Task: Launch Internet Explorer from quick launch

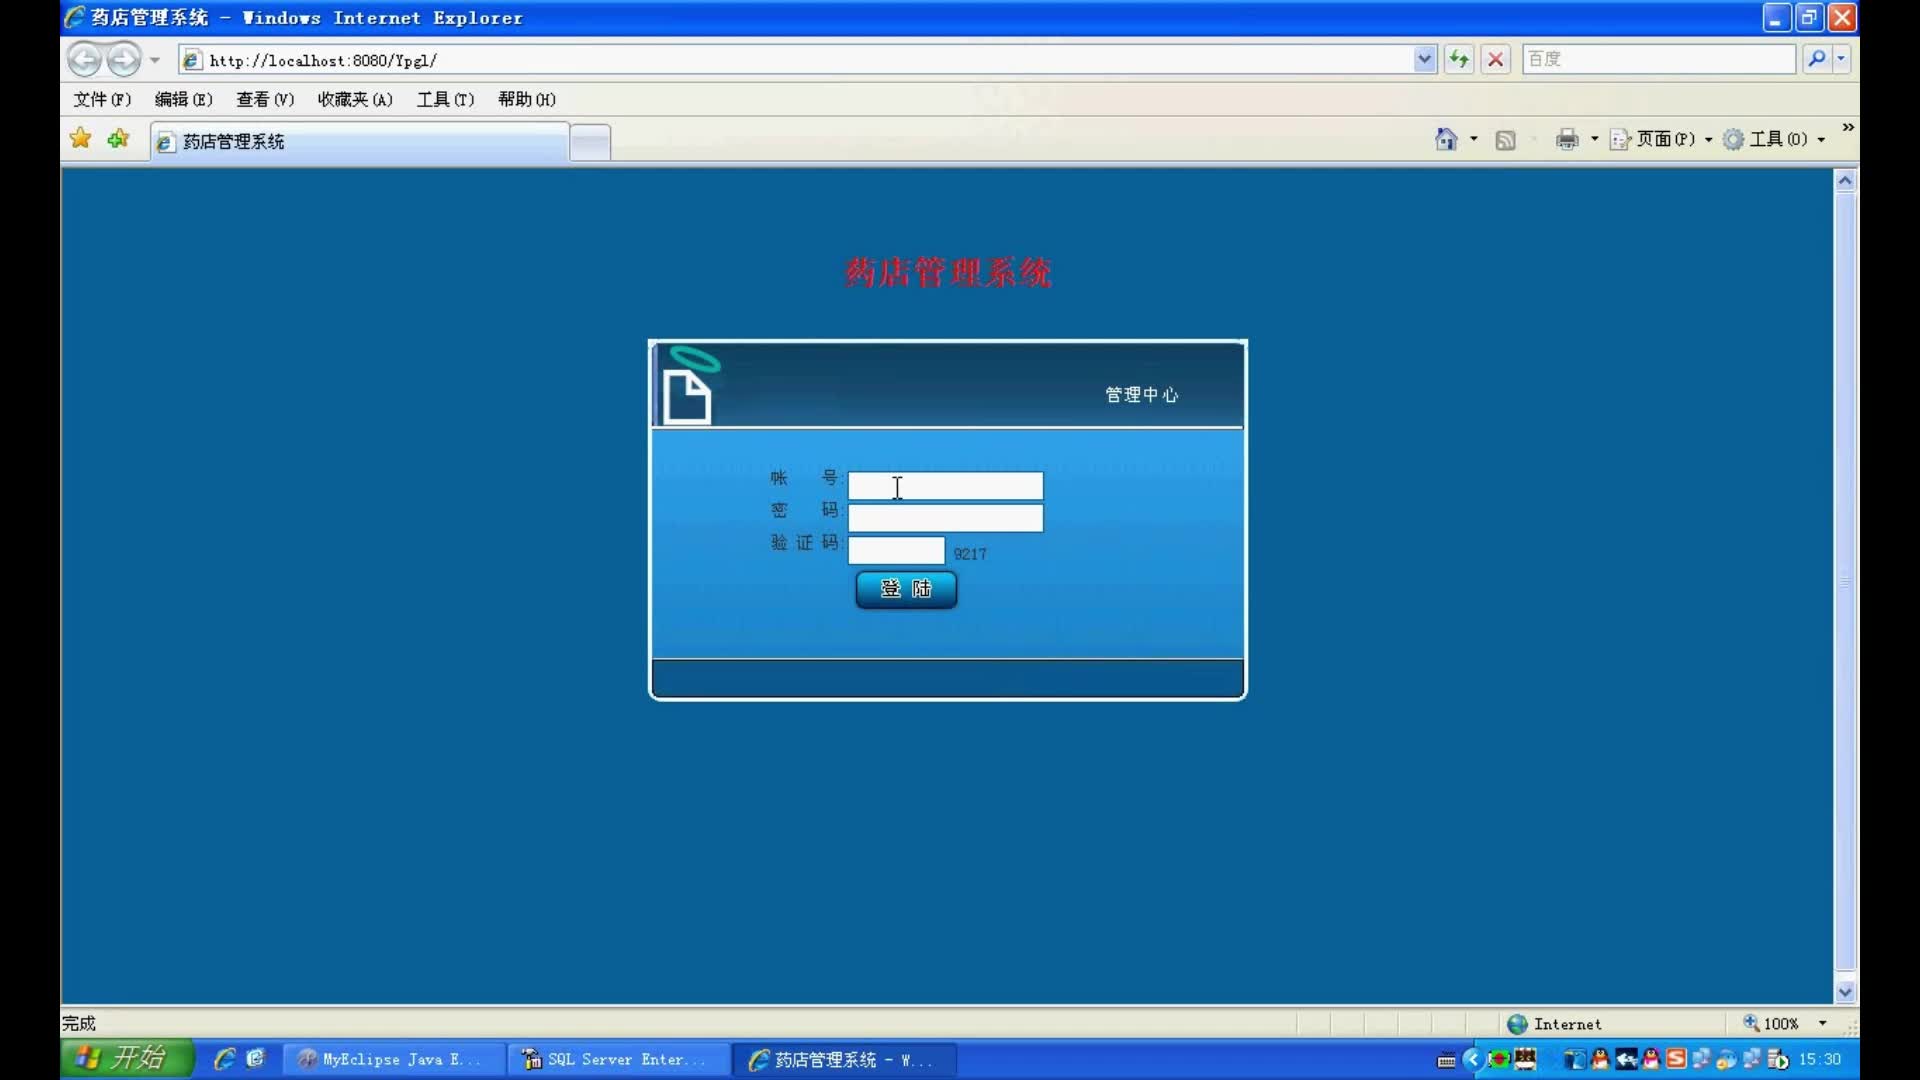Action: point(225,1059)
